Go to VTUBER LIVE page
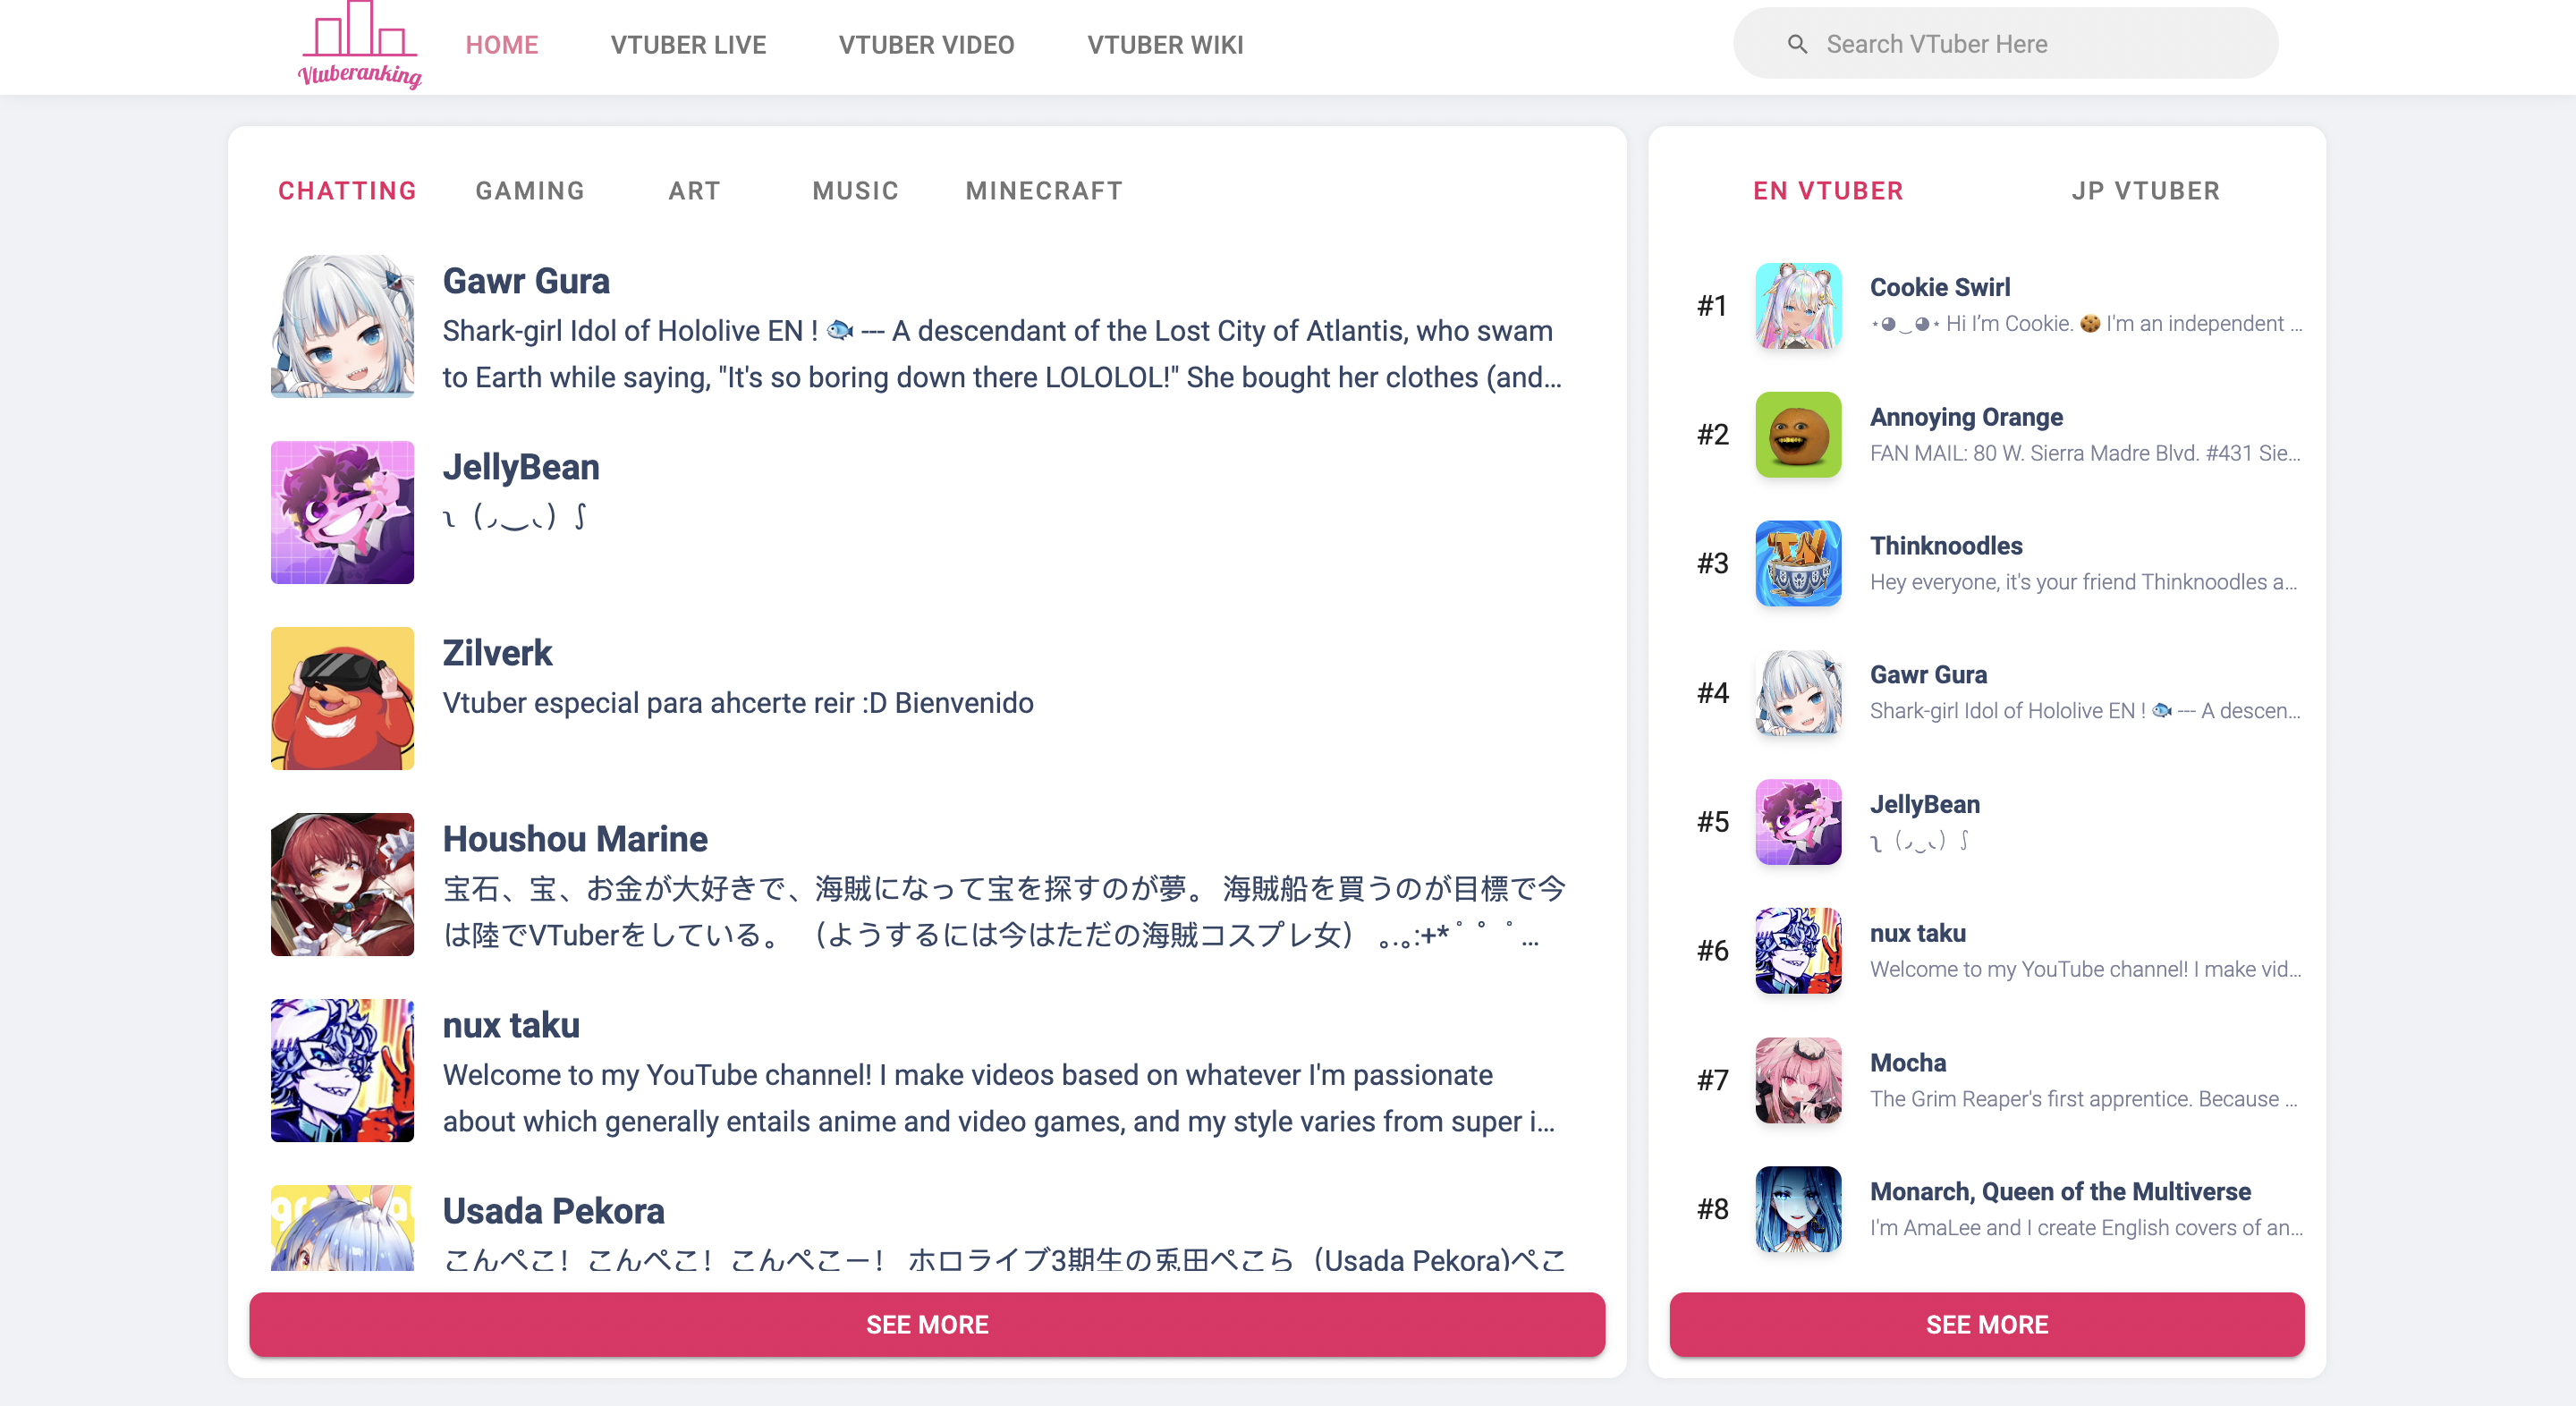This screenshot has height=1406, width=2576. [x=688, y=45]
